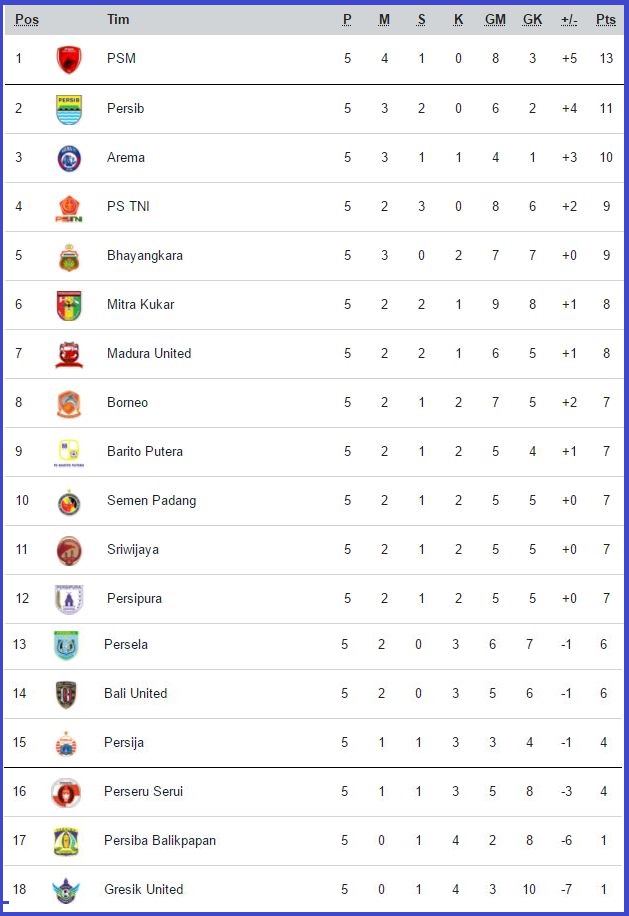Click the Persib club crest
629x916 pixels.
(x=69, y=110)
